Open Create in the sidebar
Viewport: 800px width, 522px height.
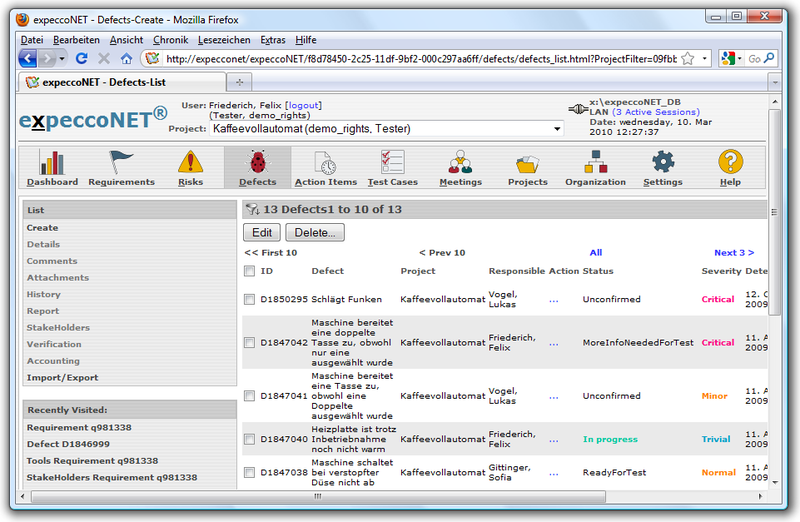tap(42, 228)
